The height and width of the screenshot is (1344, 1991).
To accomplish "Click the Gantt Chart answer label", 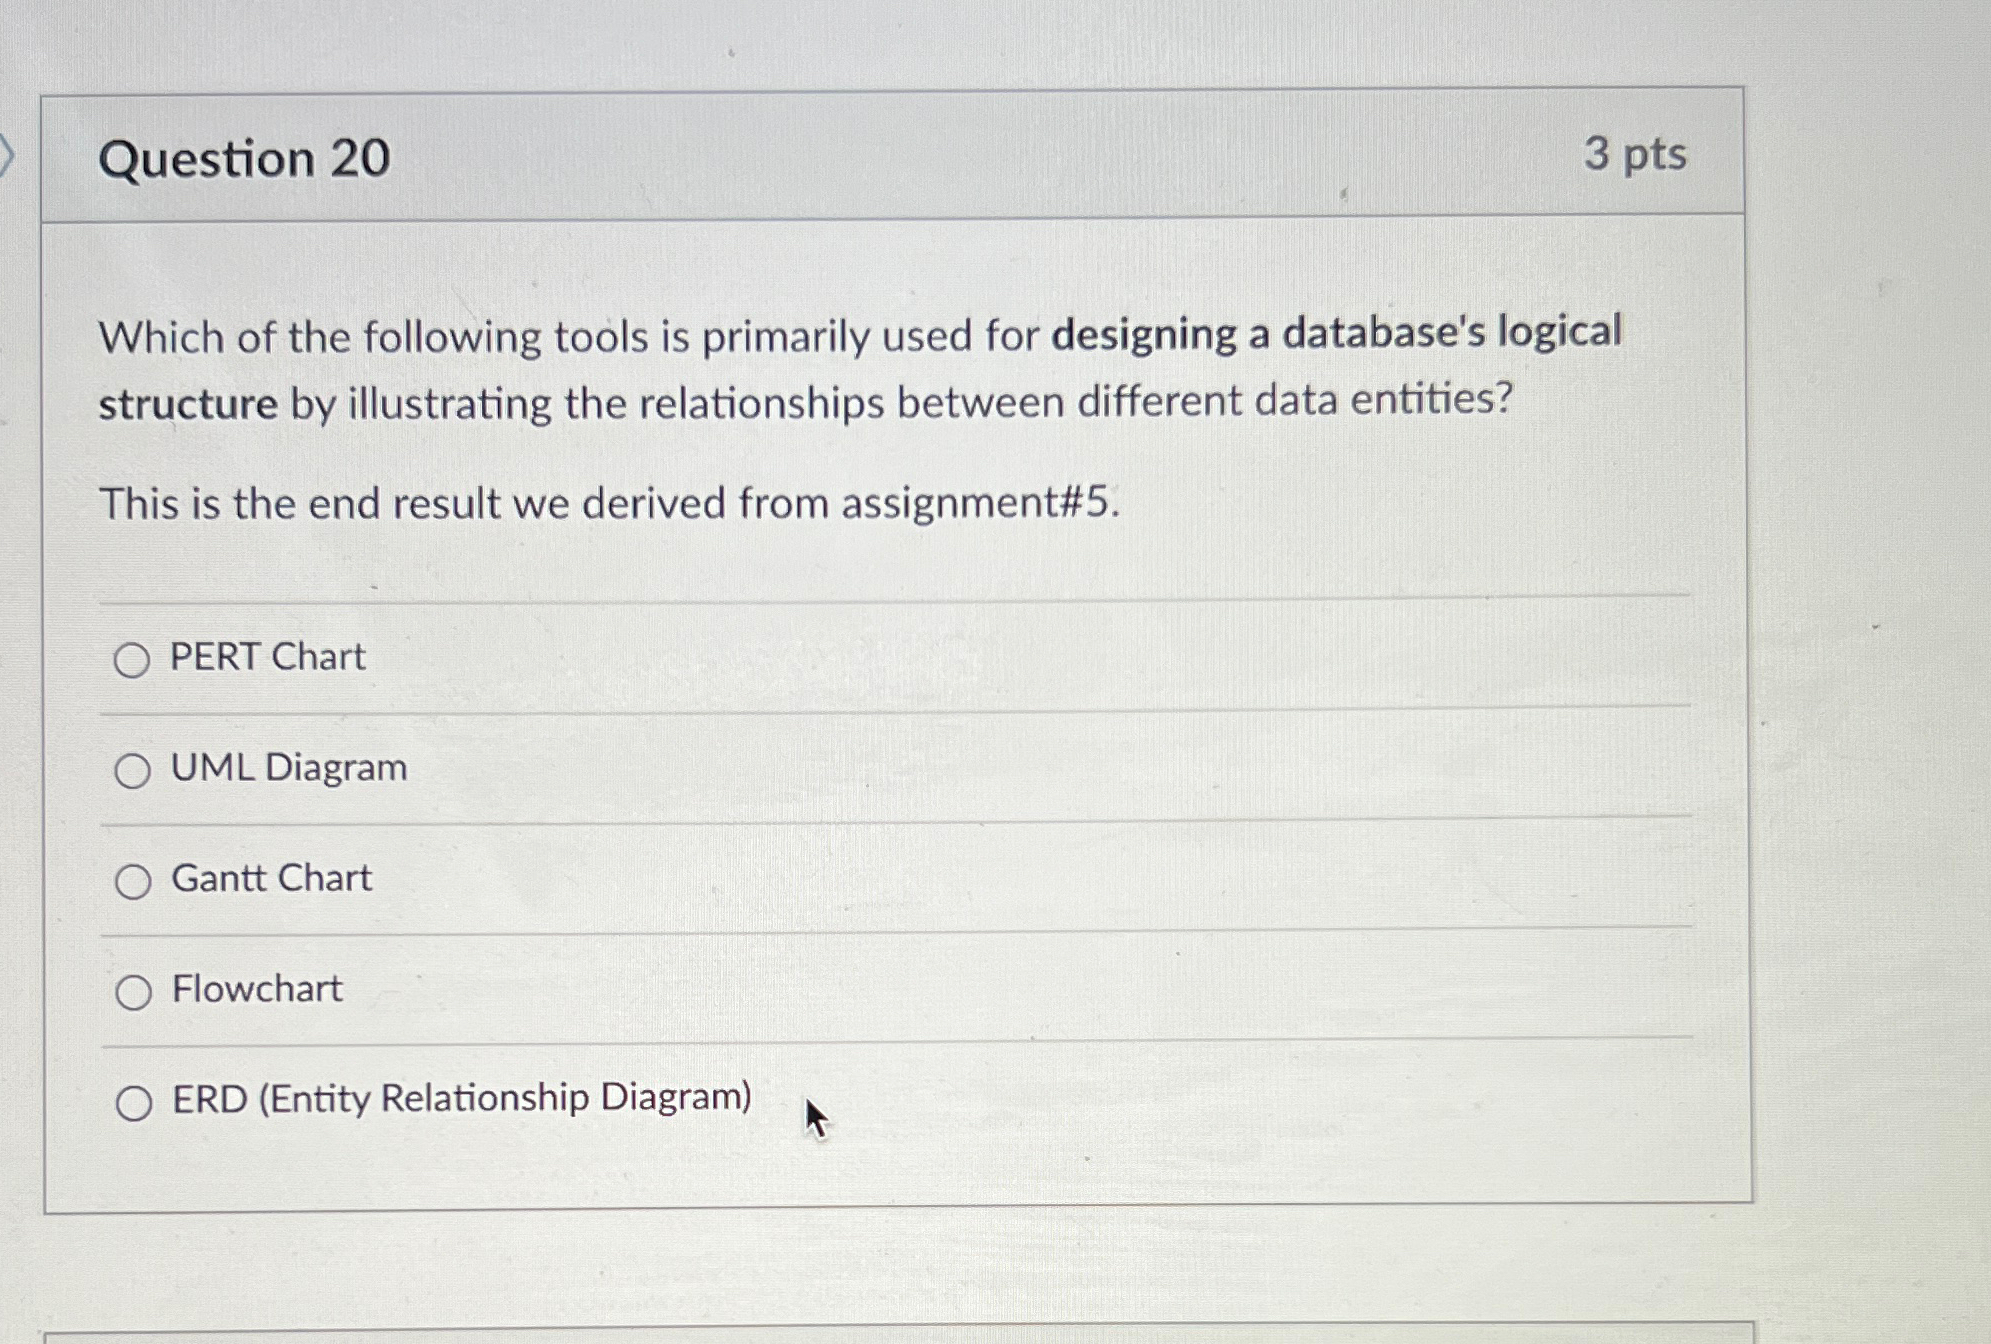I will pyautogui.click(x=270, y=879).
